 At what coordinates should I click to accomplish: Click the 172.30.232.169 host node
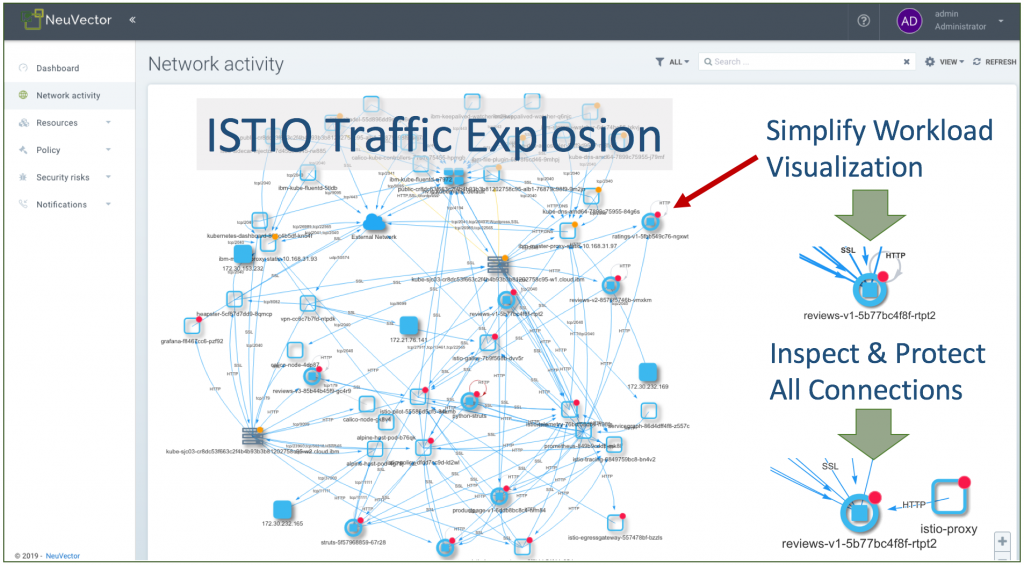click(x=647, y=372)
